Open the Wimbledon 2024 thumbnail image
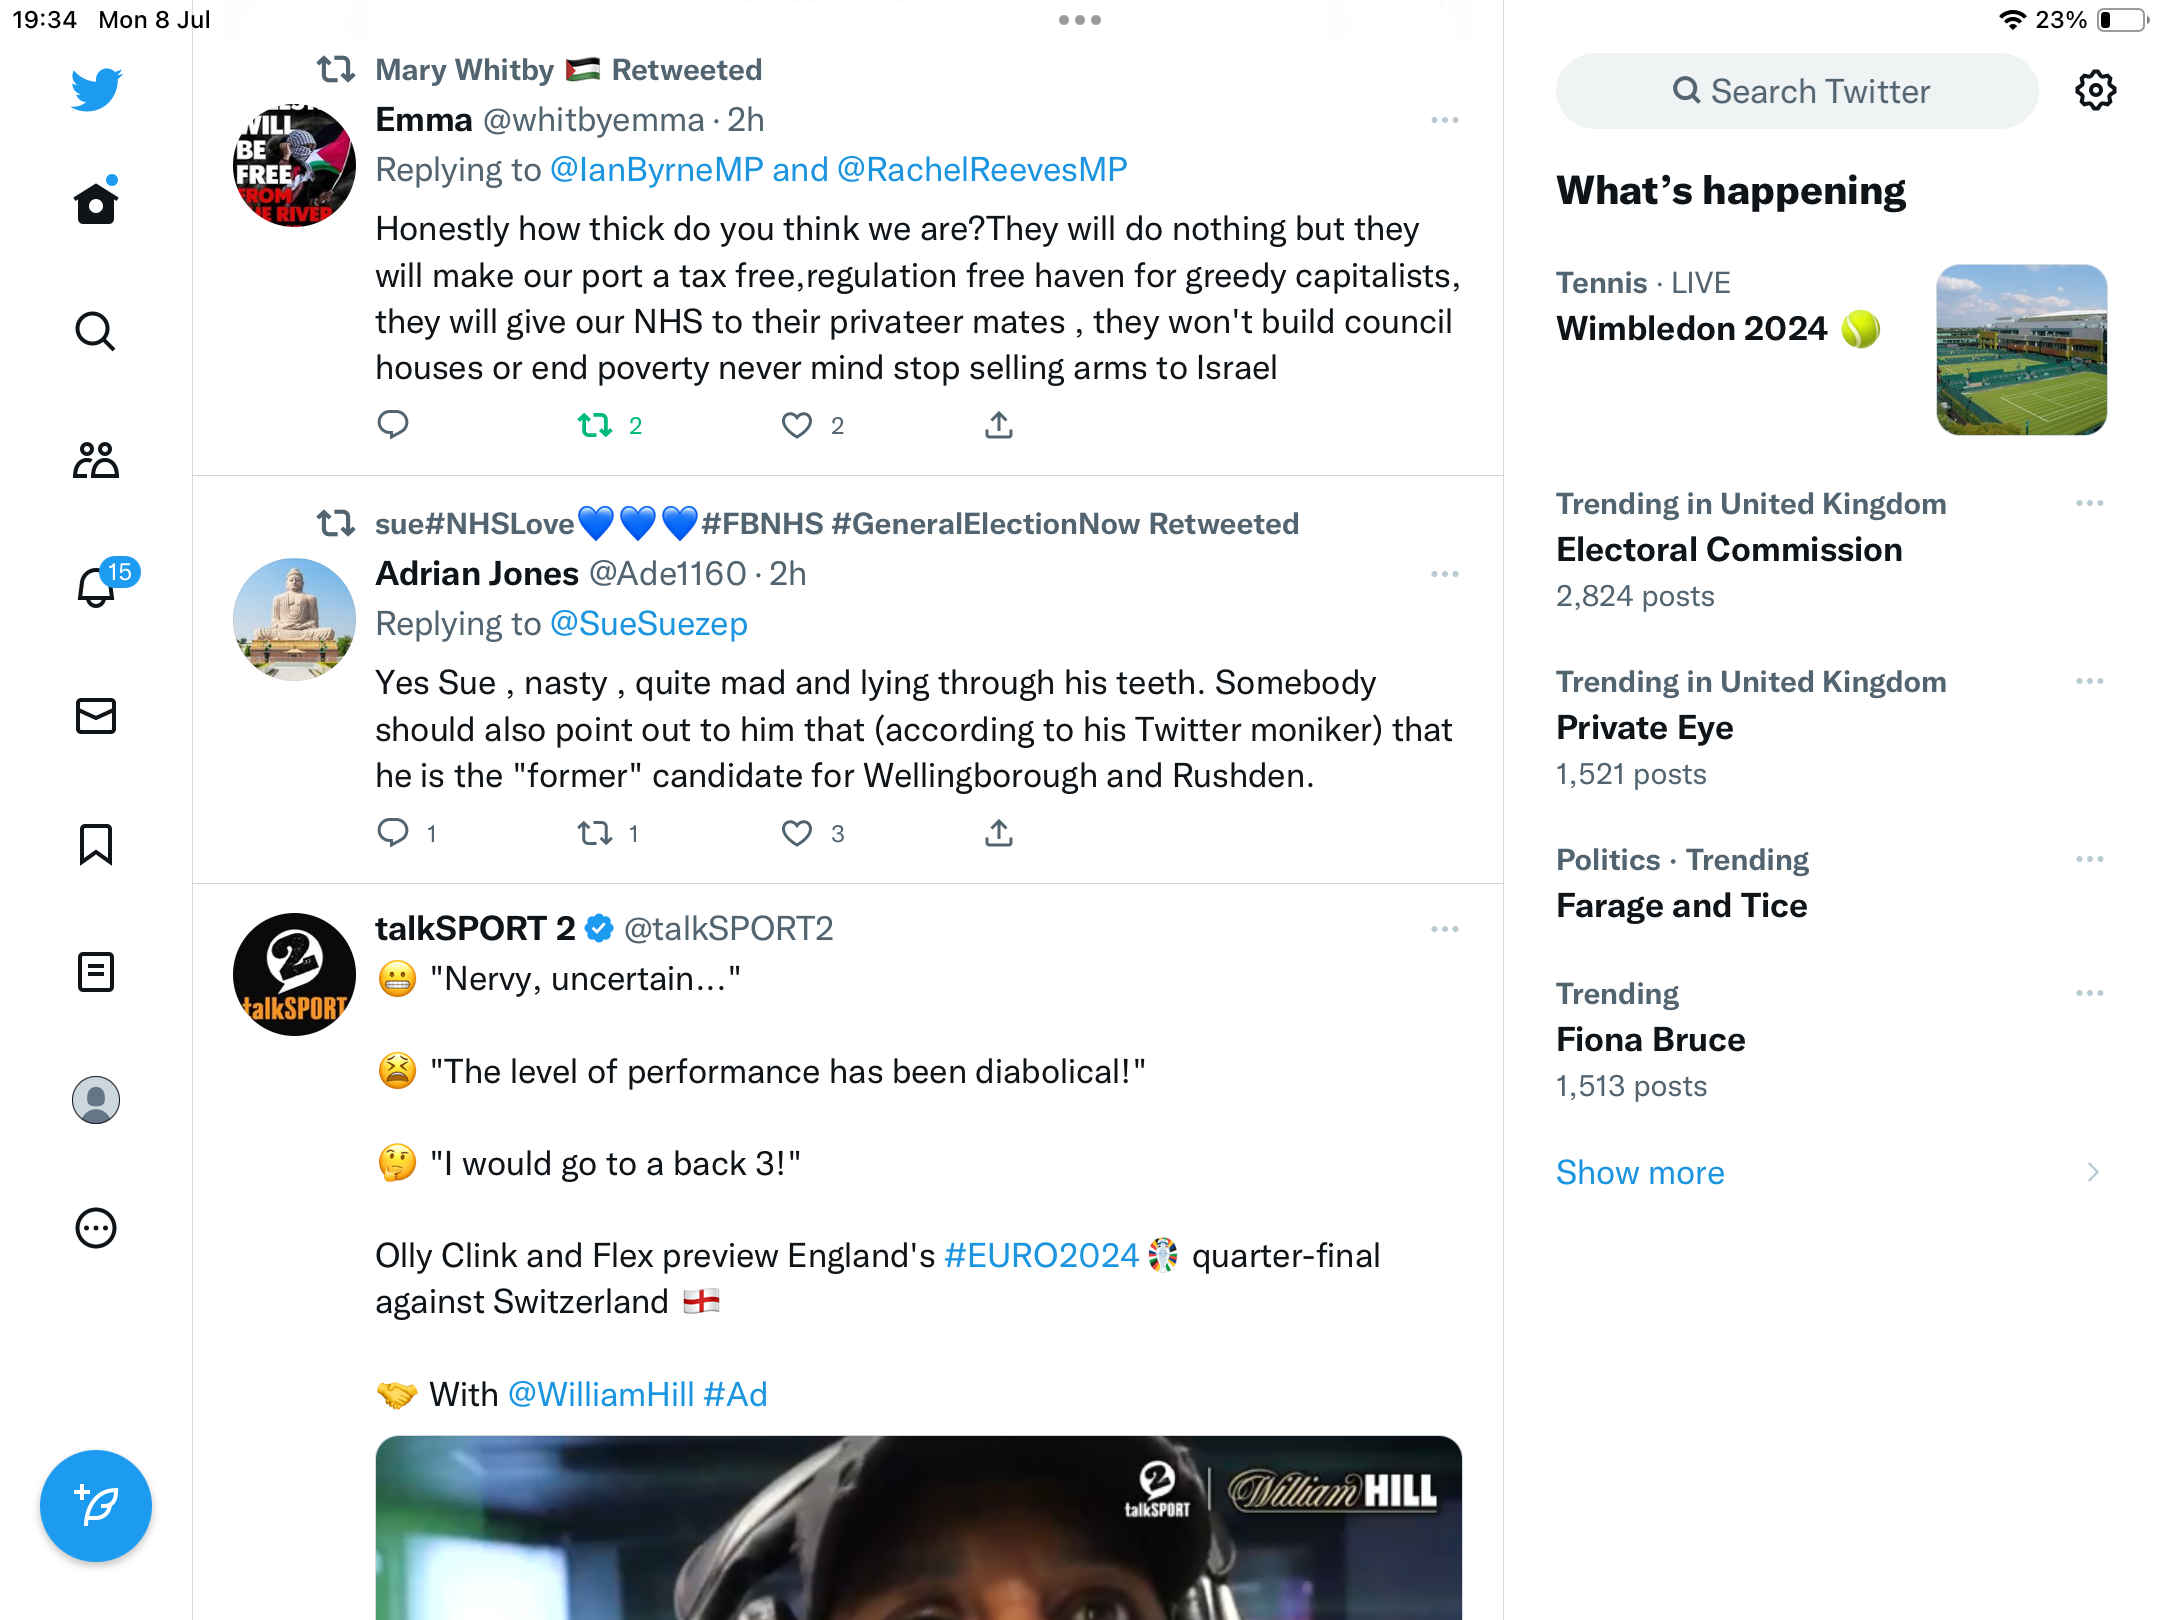Screen dimensions: 2160x1620 2021,350
